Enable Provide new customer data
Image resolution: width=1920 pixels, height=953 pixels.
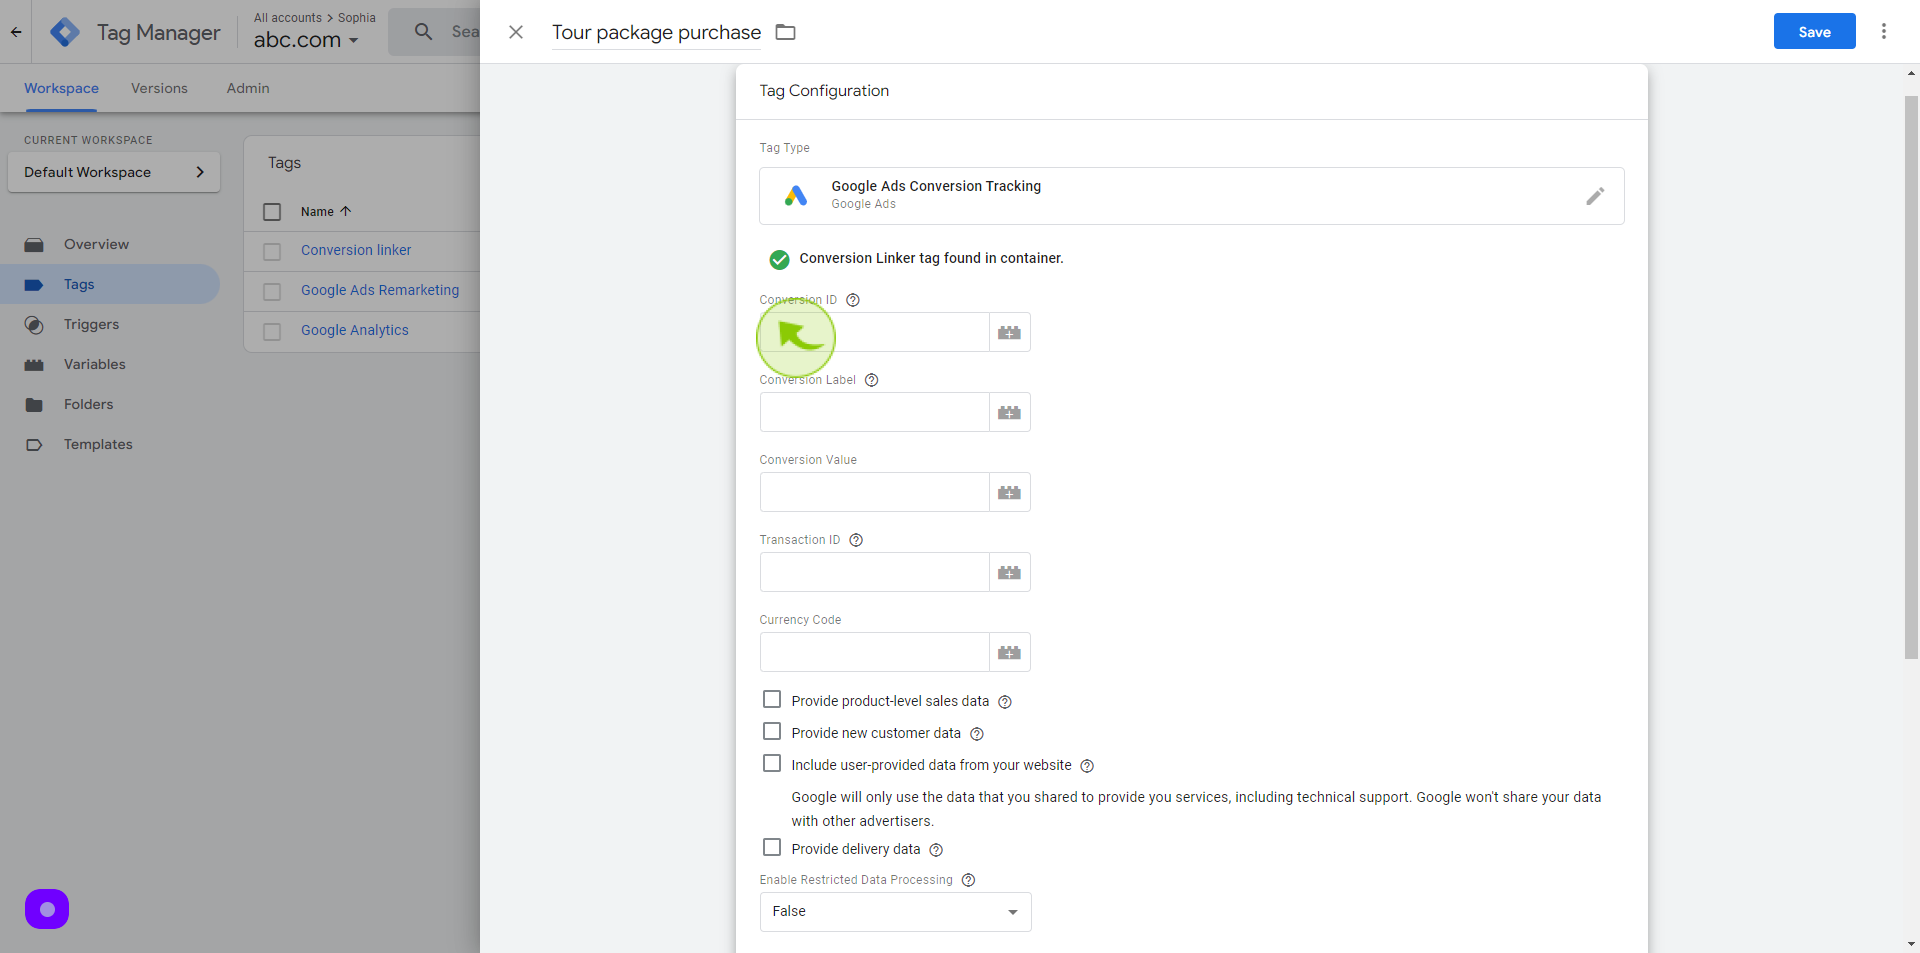point(772,731)
